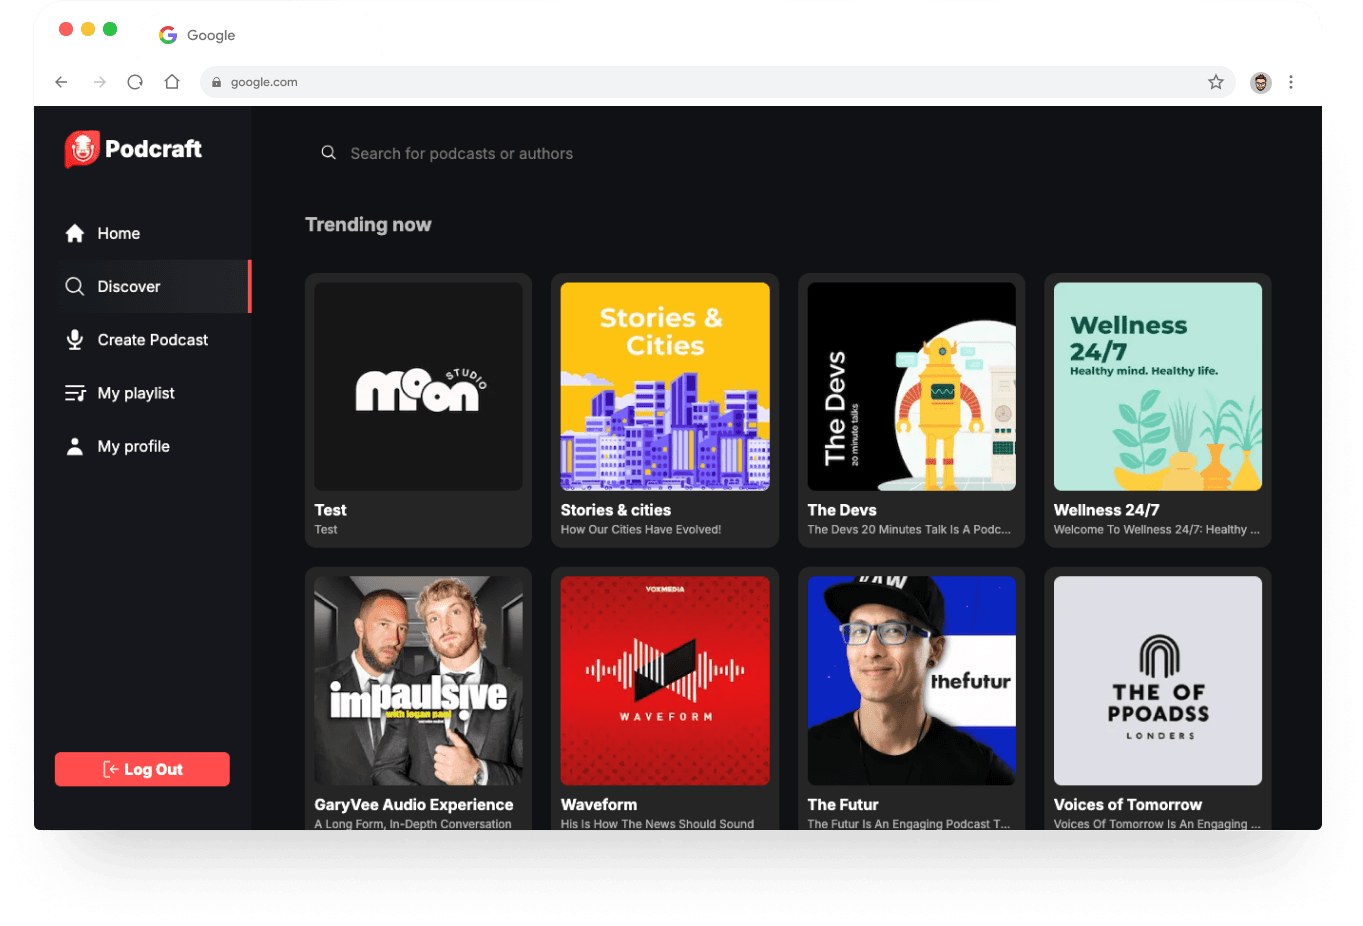Reload the page with refresh icon
Image resolution: width=1363 pixels, height=926 pixels.
point(135,82)
